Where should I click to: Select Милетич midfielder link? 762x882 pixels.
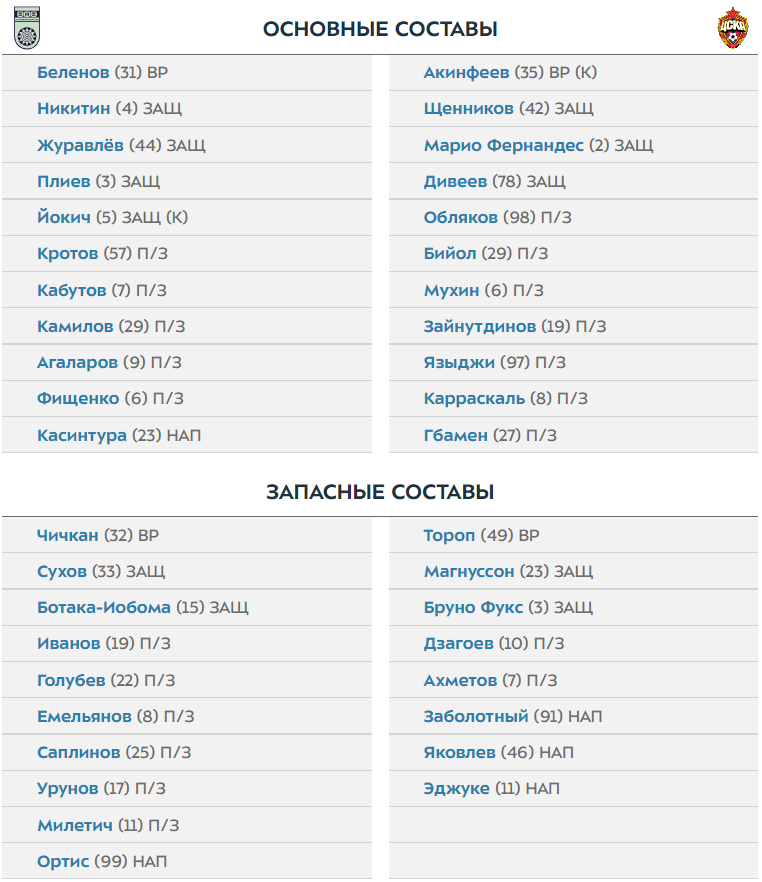[75, 825]
